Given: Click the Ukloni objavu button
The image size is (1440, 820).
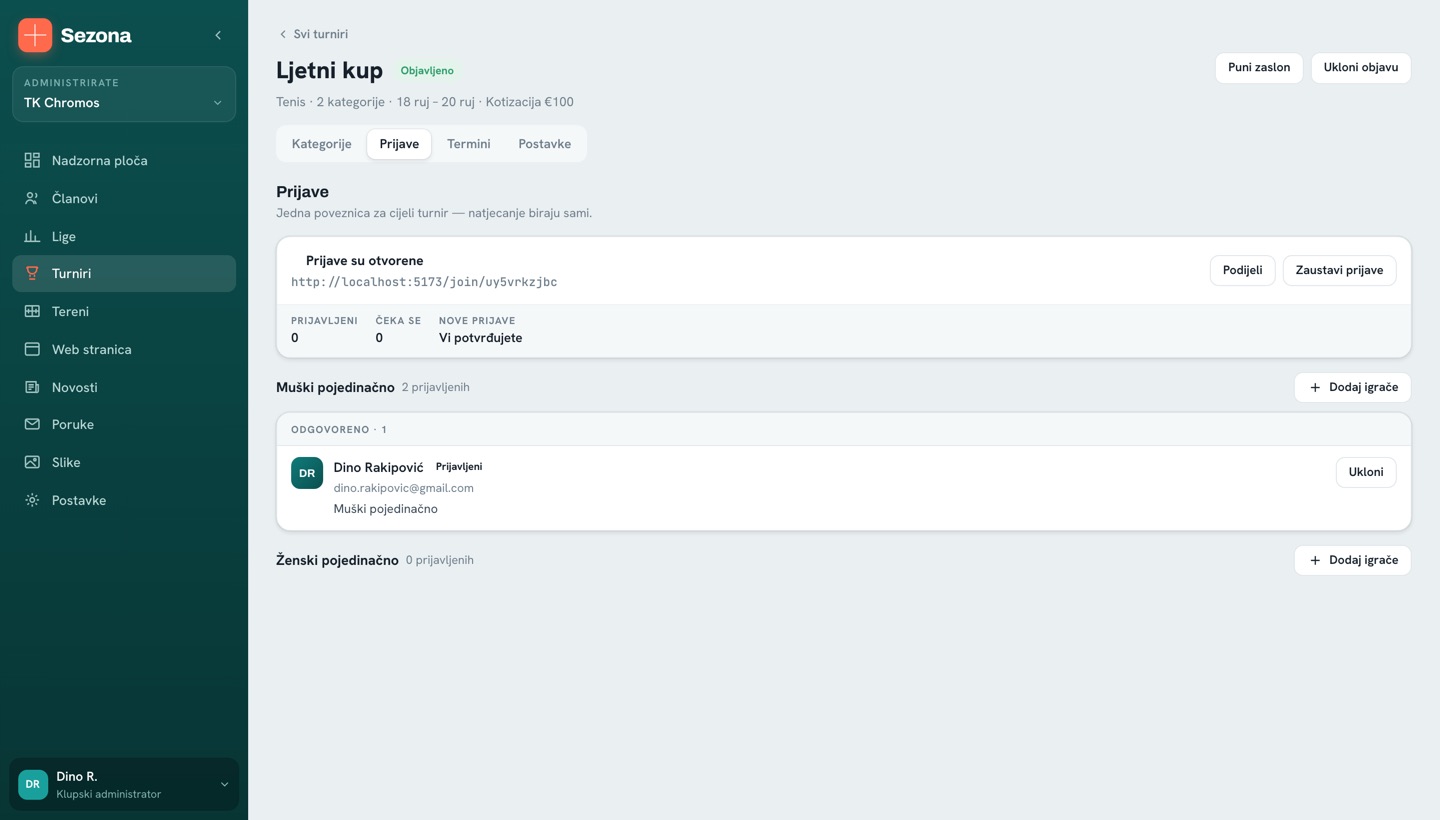Looking at the screenshot, I should click(1361, 68).
